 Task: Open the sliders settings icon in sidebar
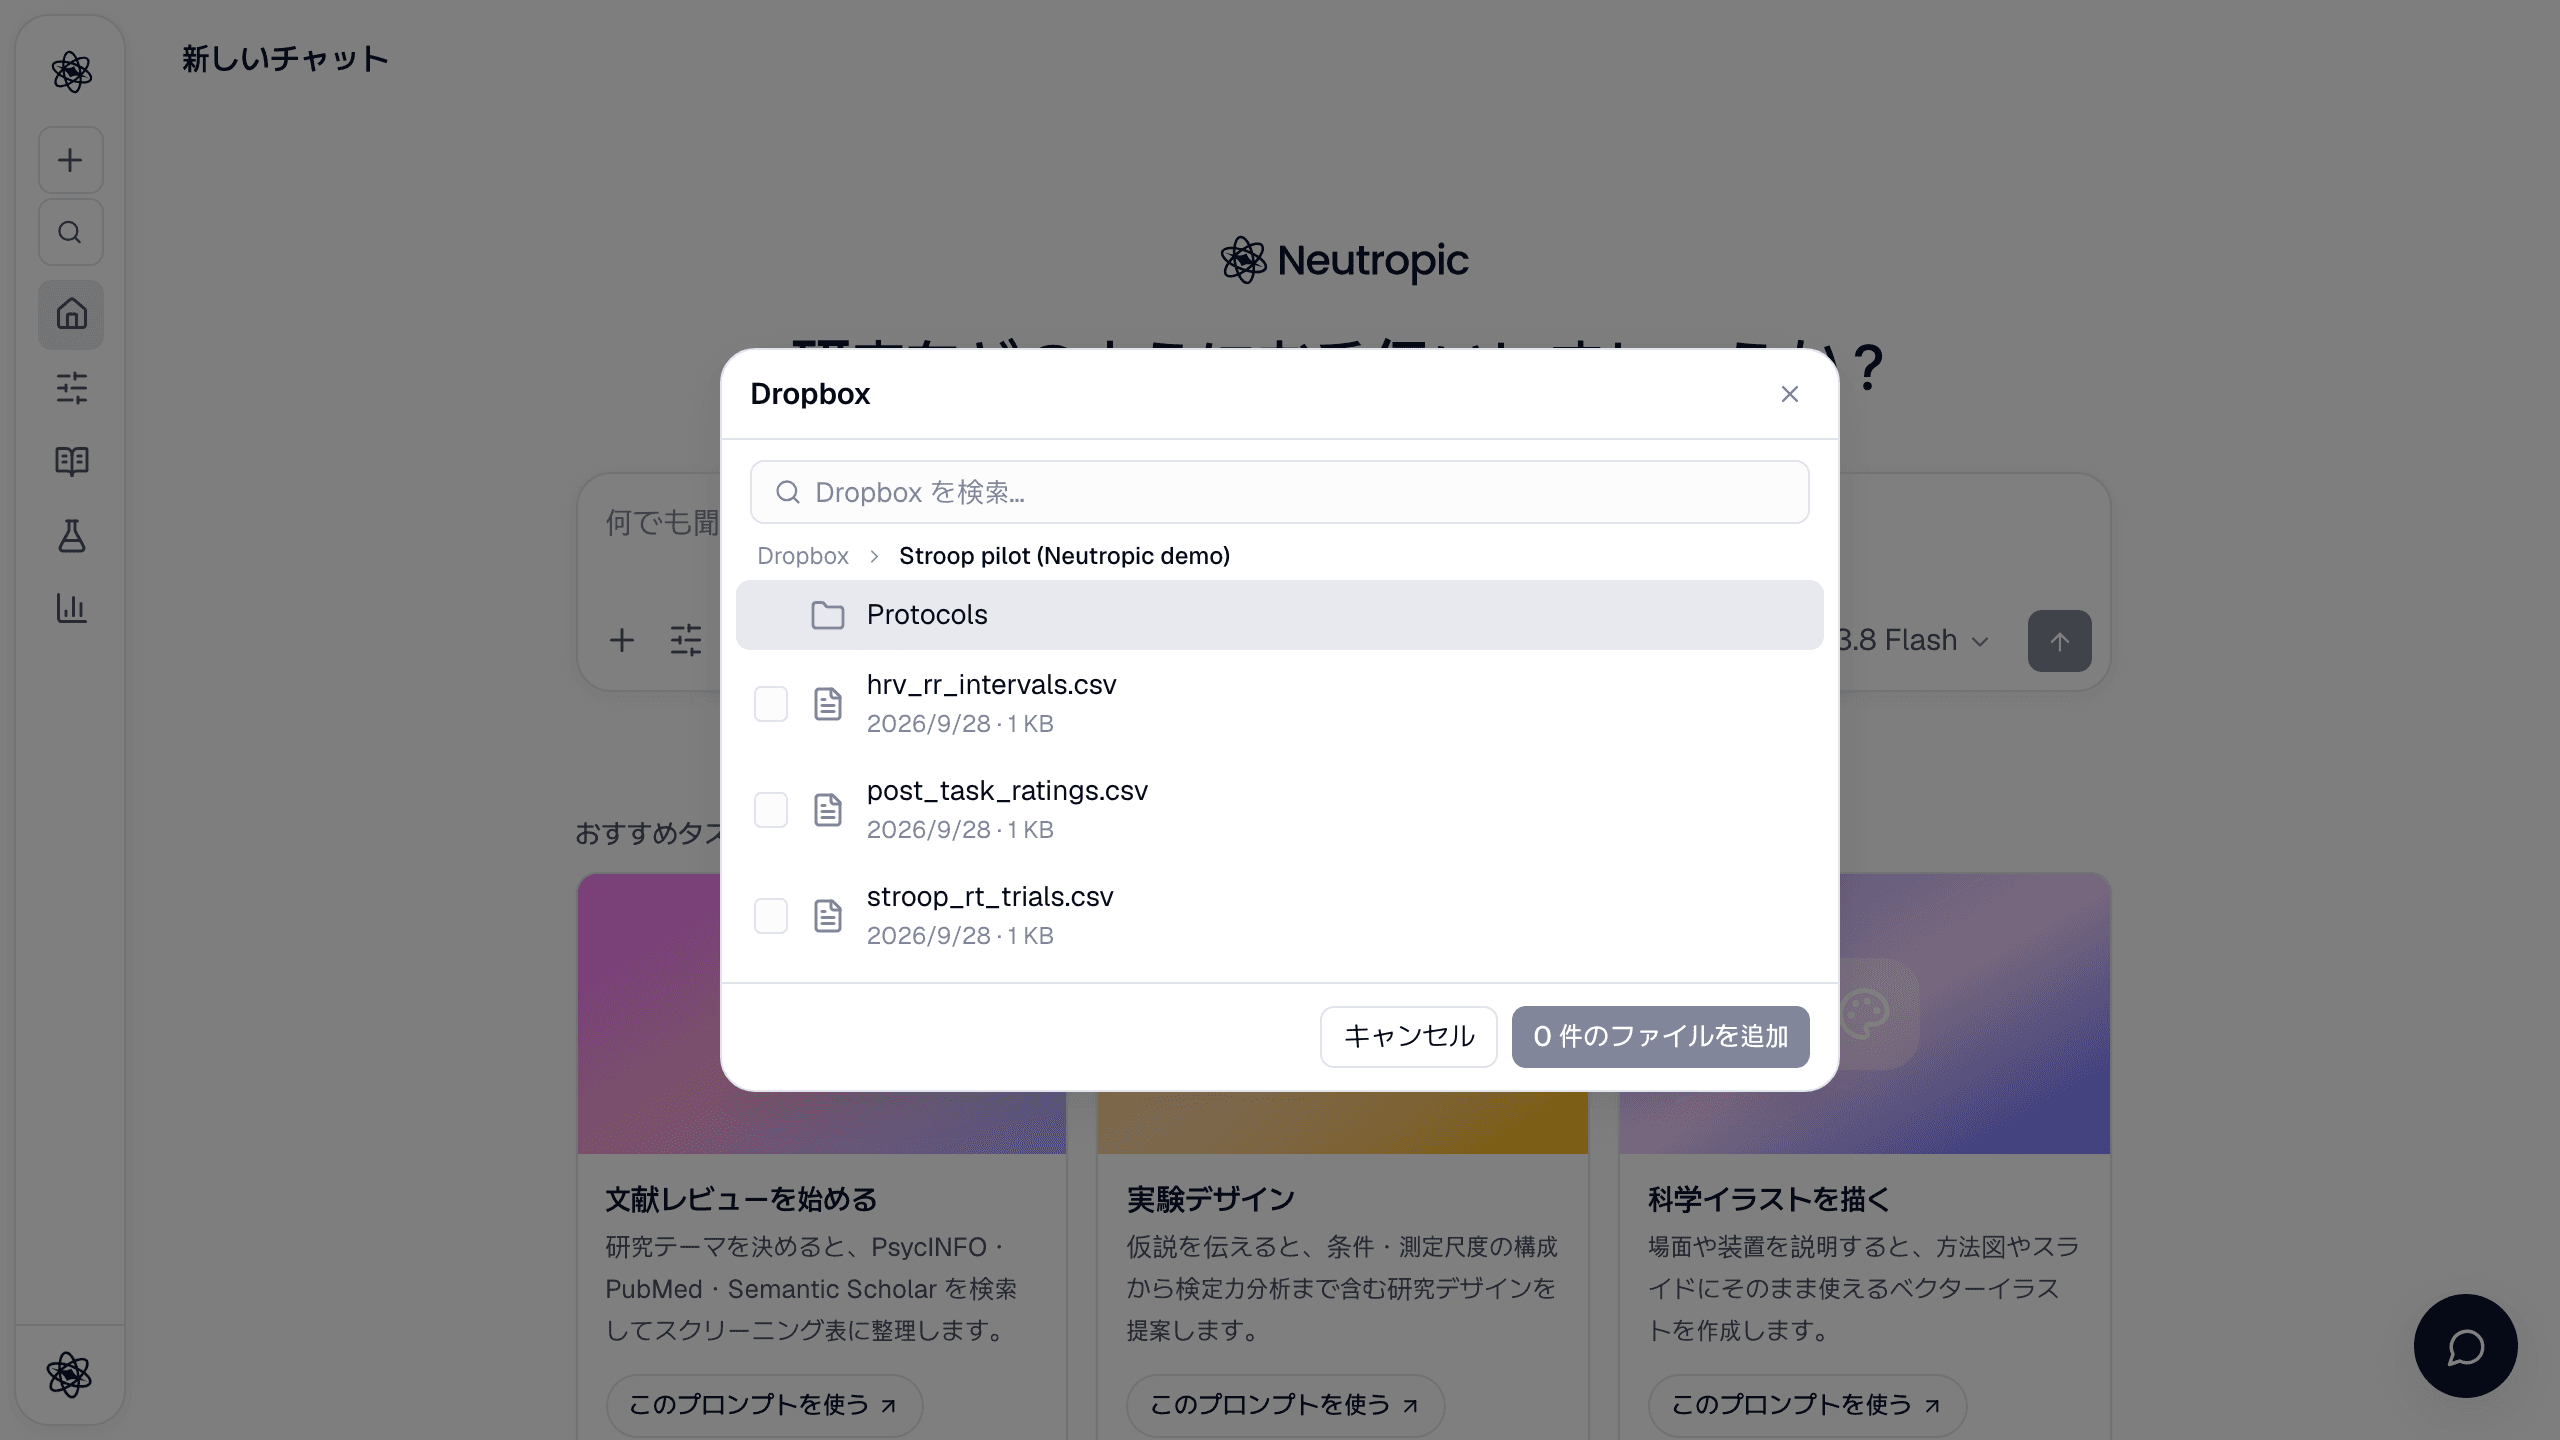pos(71,388)
